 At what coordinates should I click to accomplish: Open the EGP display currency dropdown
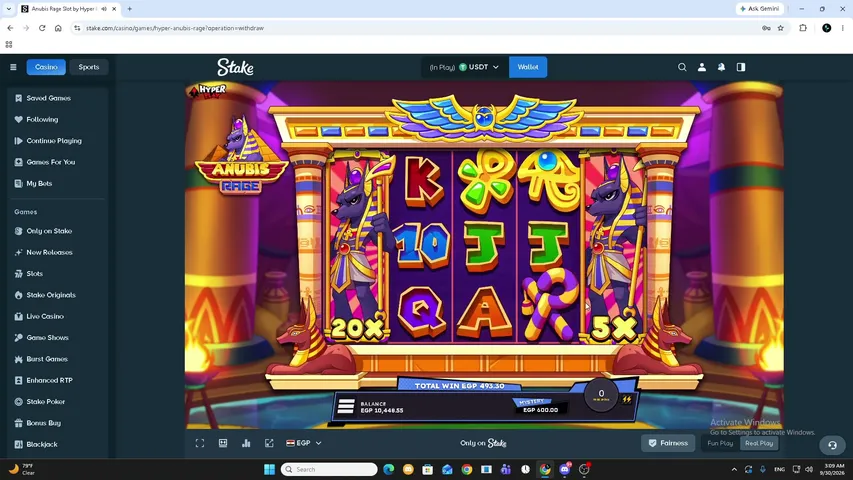(304, 443)
